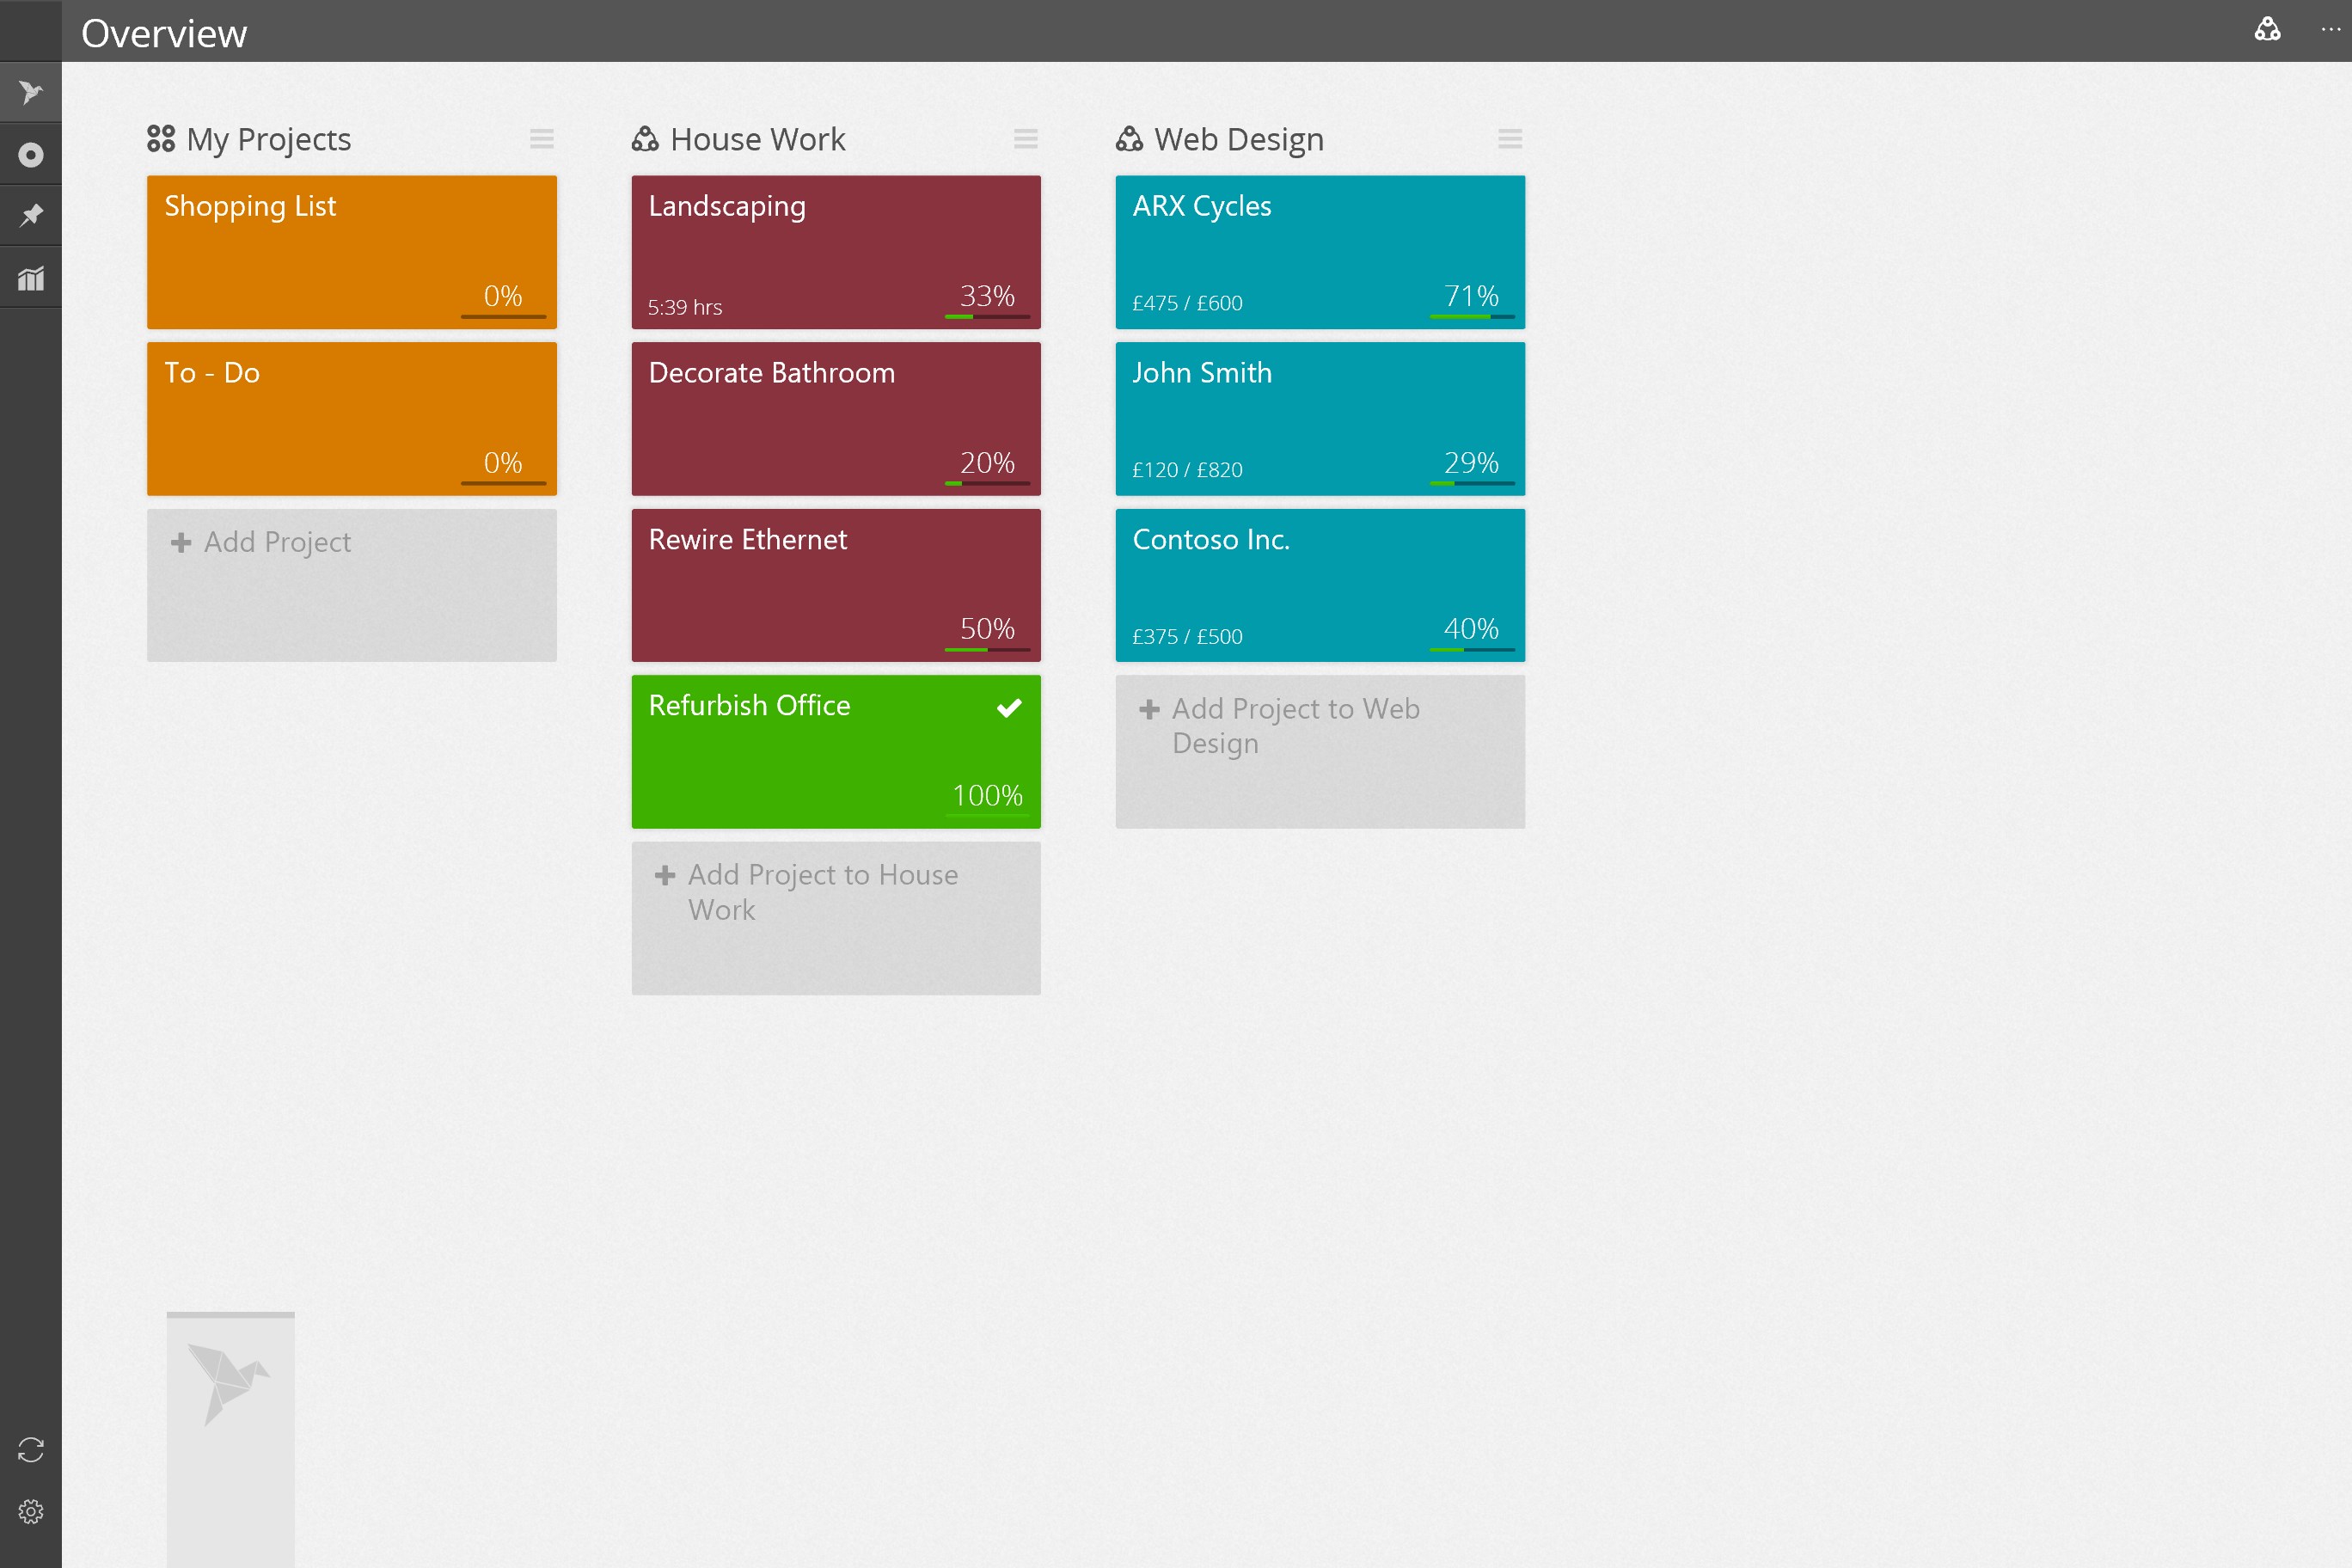Open the bar chart reports icon
2352x1568 pixels.
point(30,278)
